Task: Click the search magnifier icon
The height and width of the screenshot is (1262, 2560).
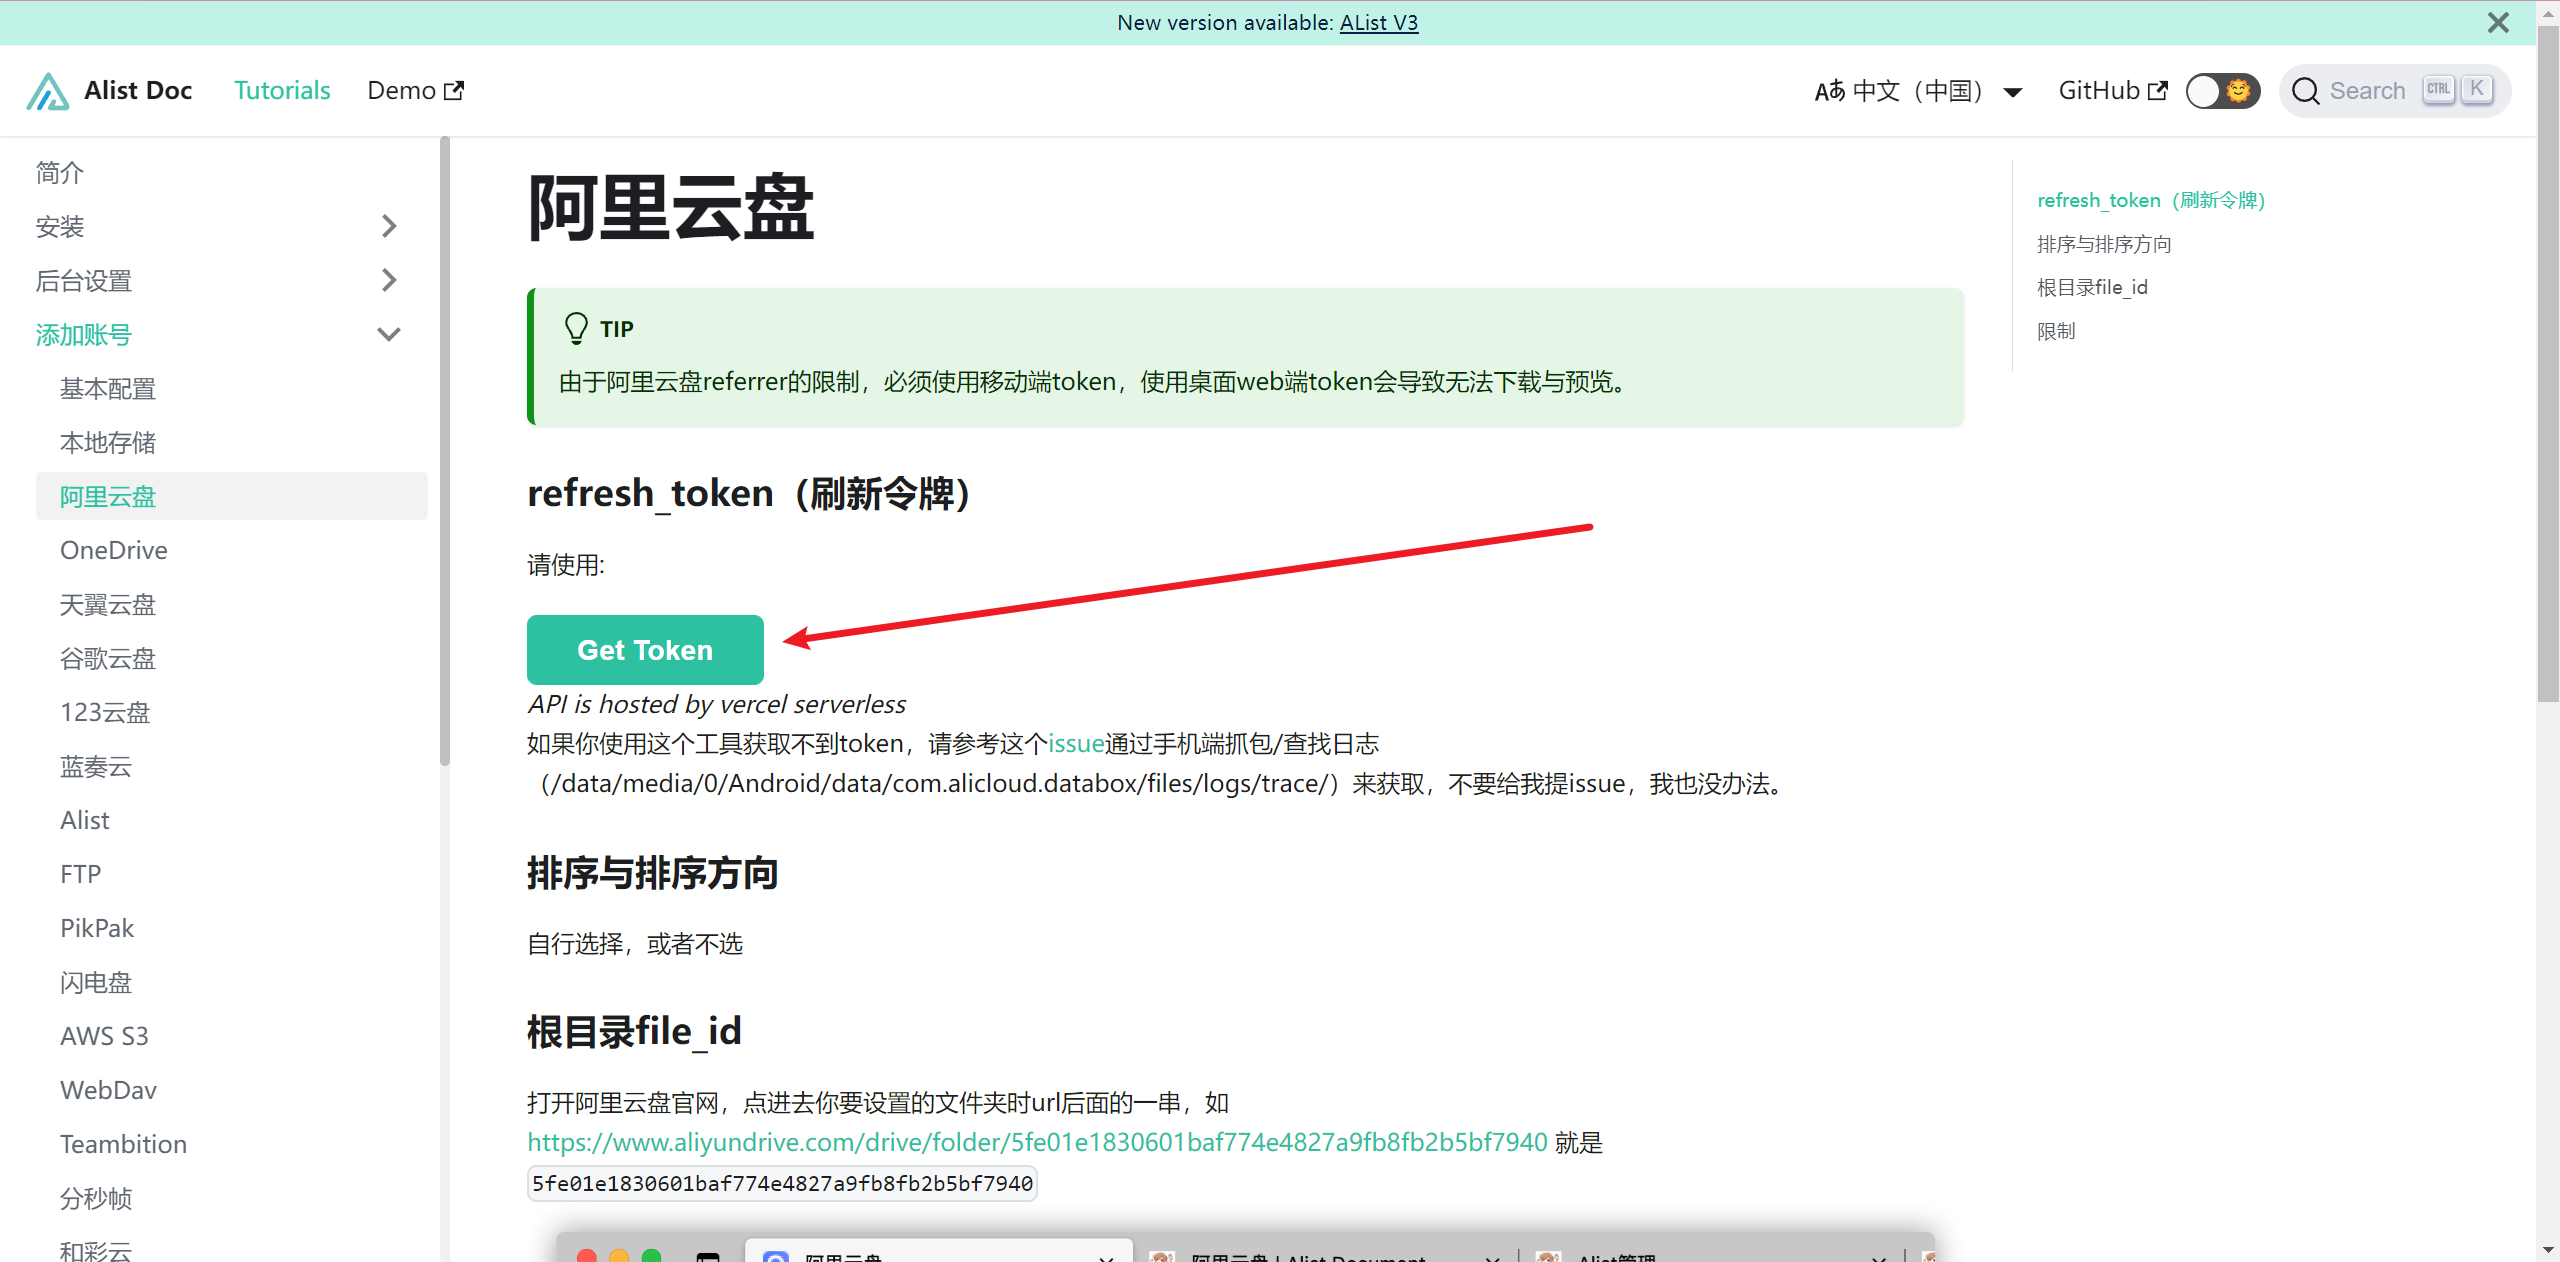Action: point(2305,91)
